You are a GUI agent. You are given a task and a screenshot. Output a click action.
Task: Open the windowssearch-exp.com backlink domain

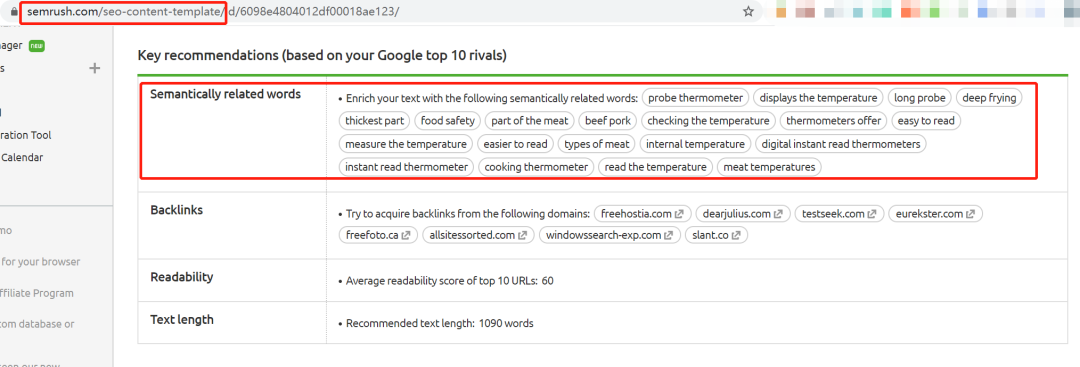[x=608, y=235]
